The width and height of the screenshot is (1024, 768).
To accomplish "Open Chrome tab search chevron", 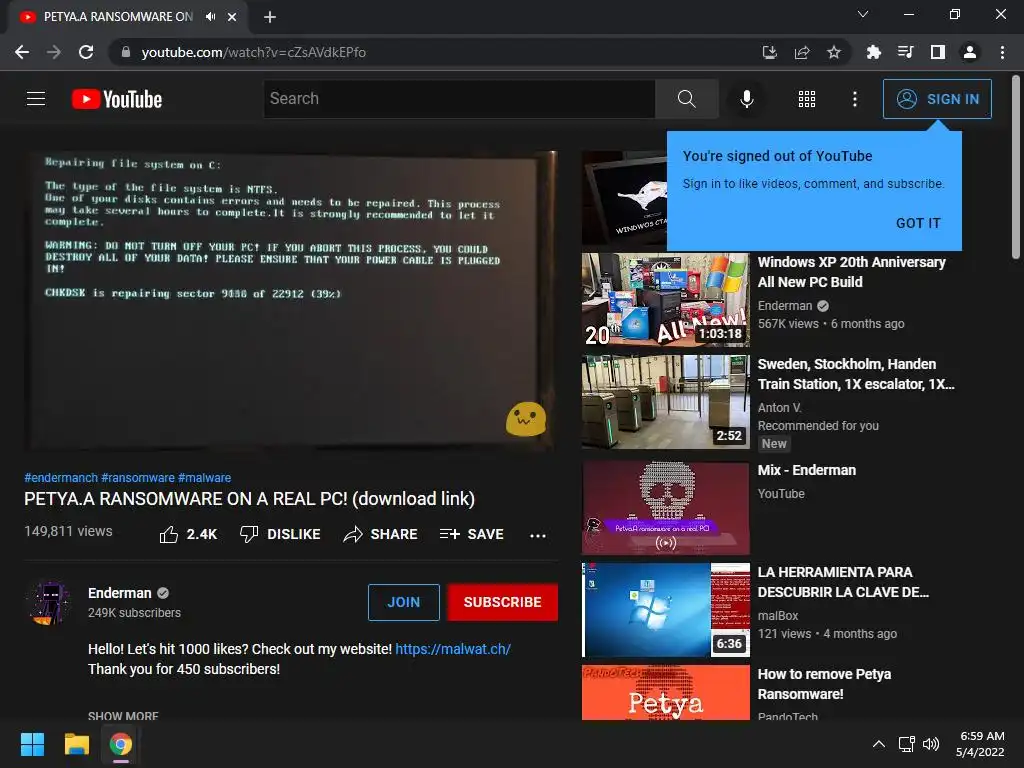I will coord(863,14).
